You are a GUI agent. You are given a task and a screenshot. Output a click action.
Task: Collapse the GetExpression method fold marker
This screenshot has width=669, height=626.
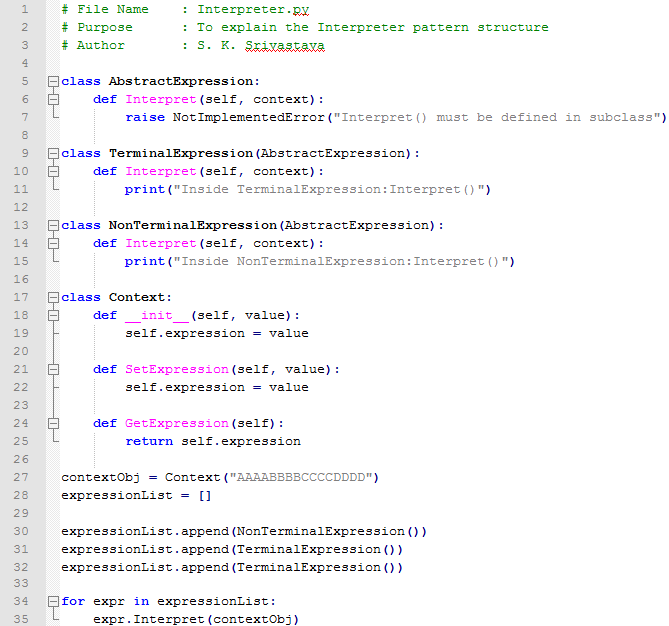tap(53, 423)
